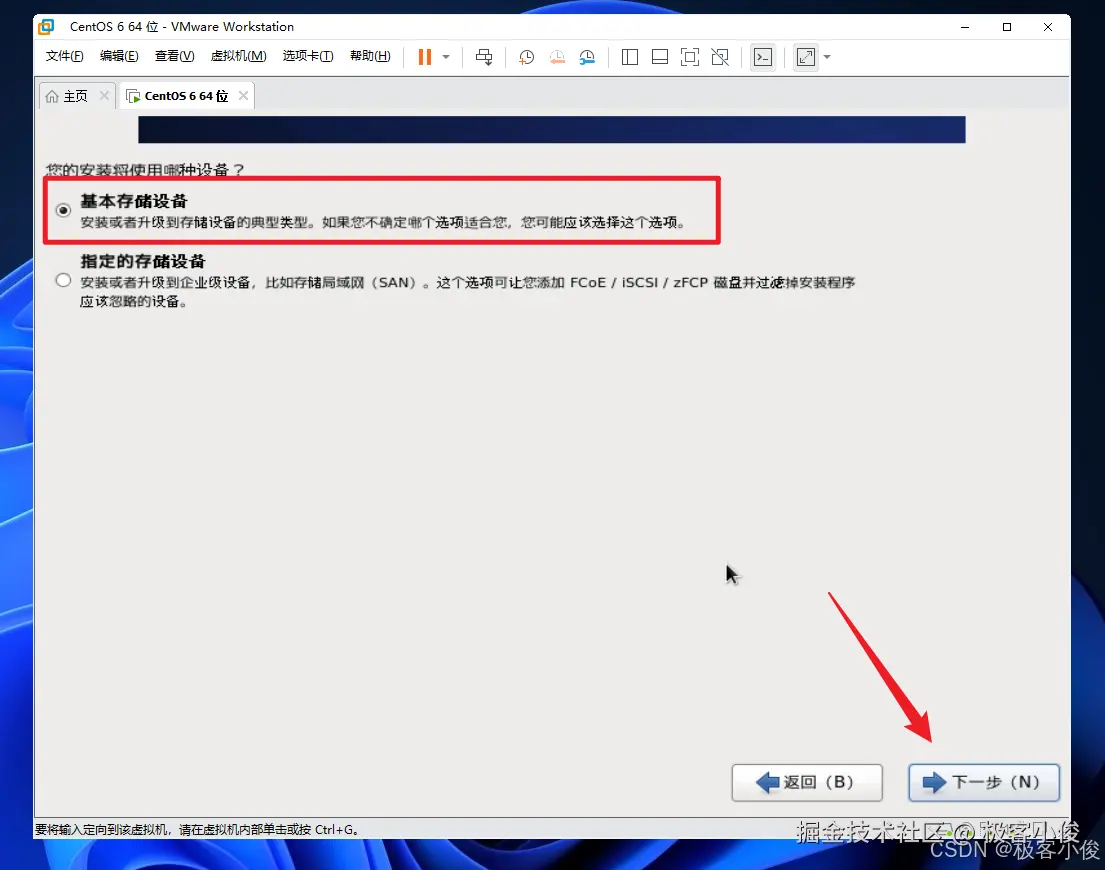The image size is (1105, 870).
Task: Maximize the VMware Workstation window
Action: coord(1007,27)
